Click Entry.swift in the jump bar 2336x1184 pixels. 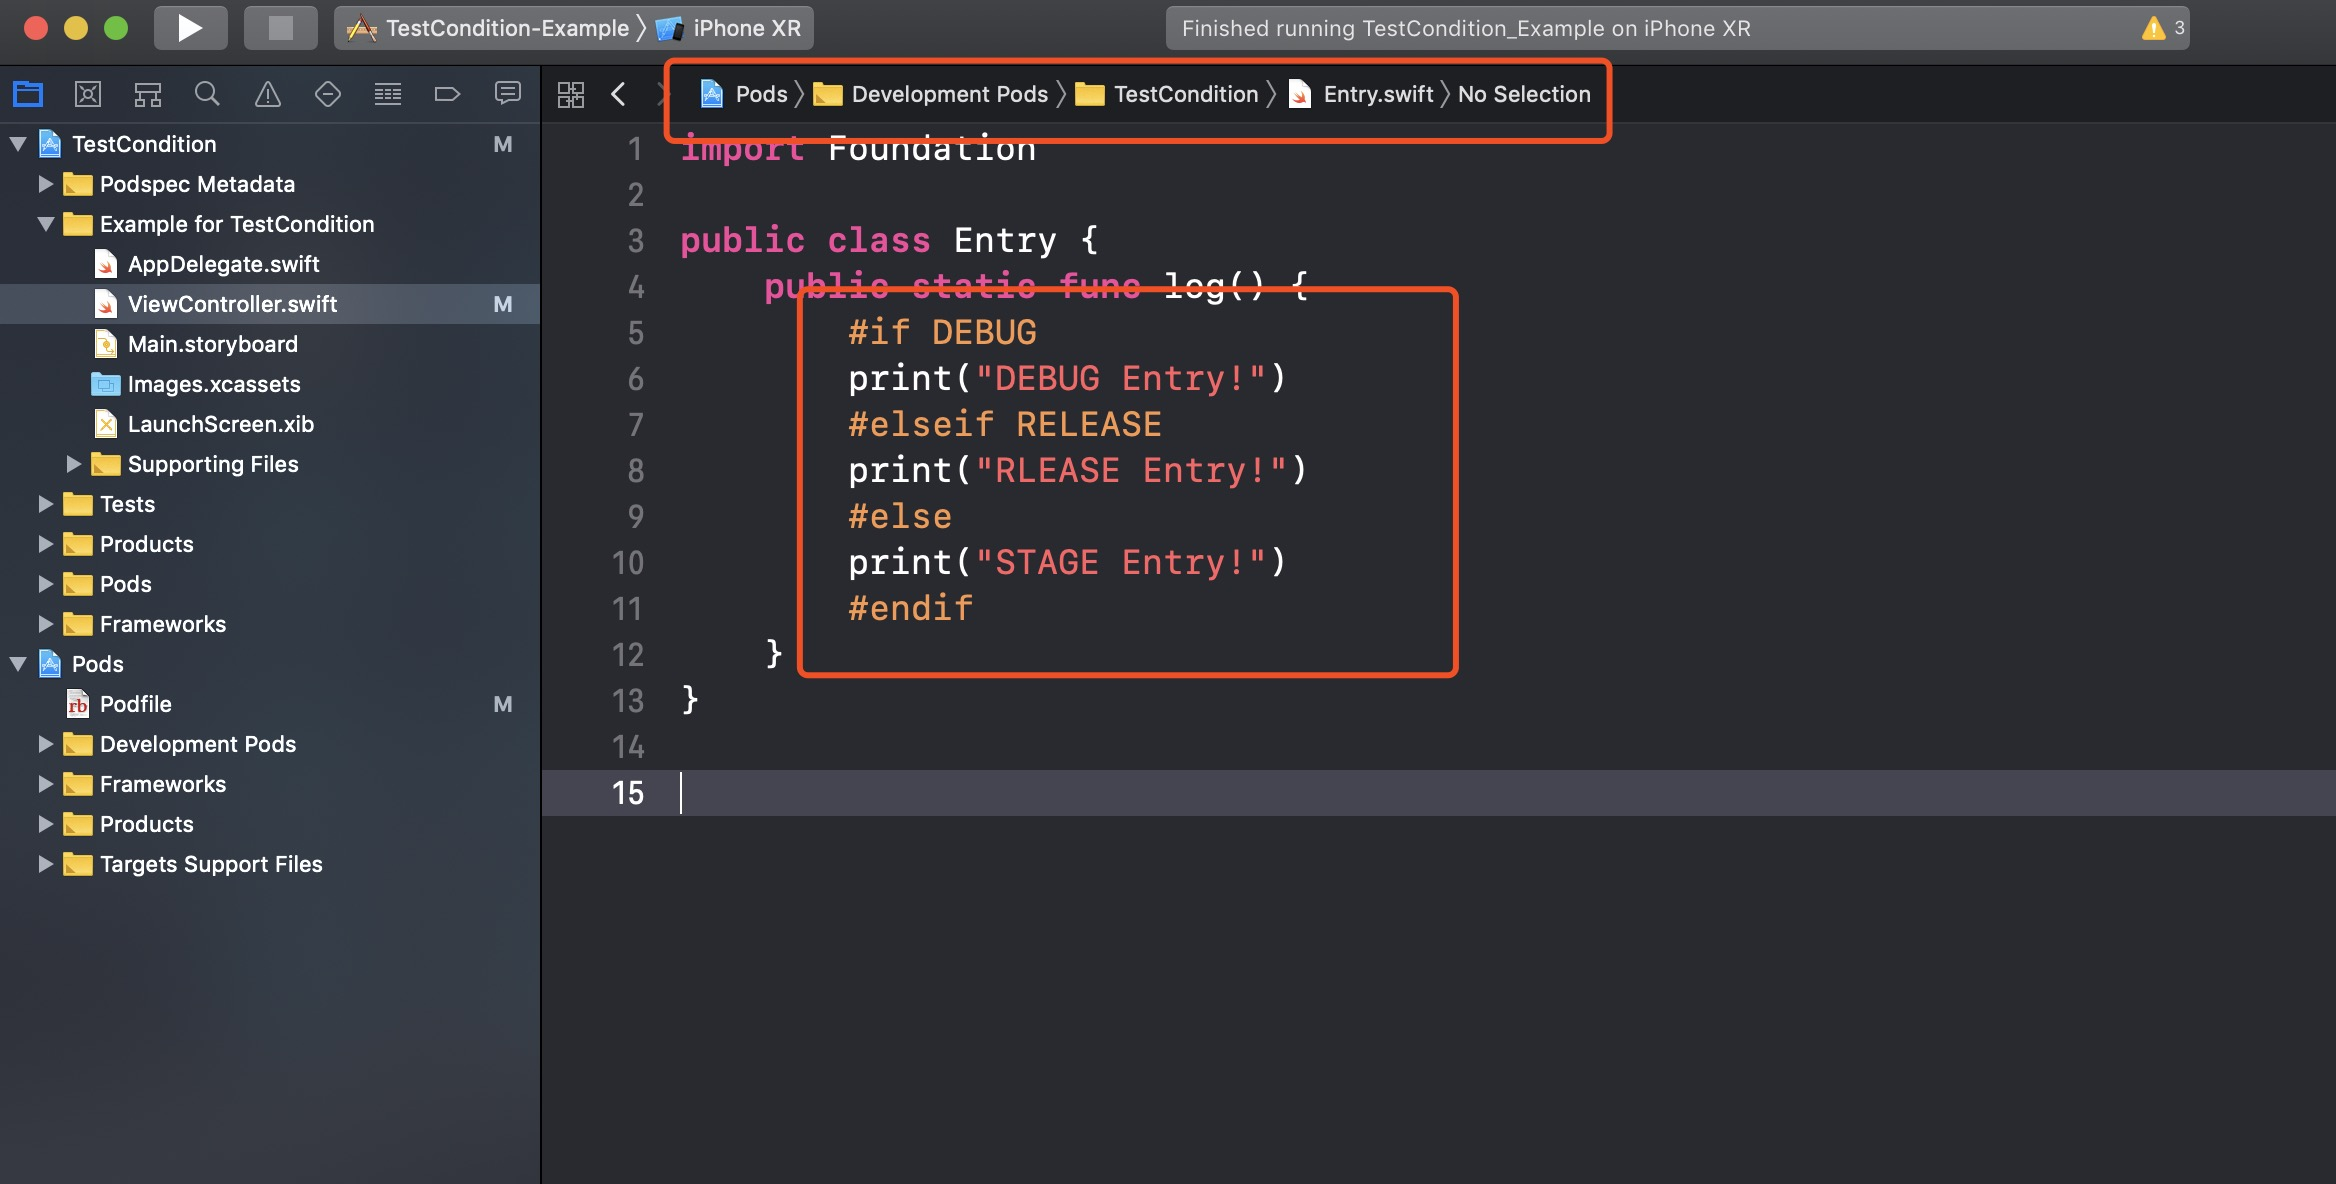pos(1377,94)
